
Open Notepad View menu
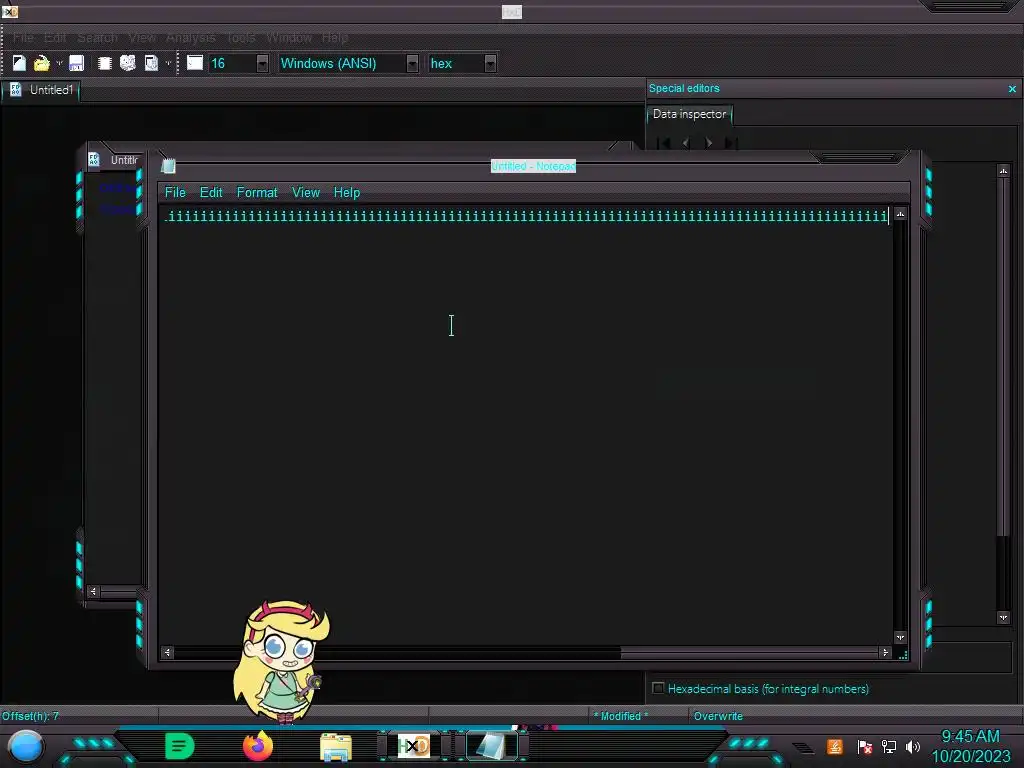pyautogui.click(x=306, y=193)
